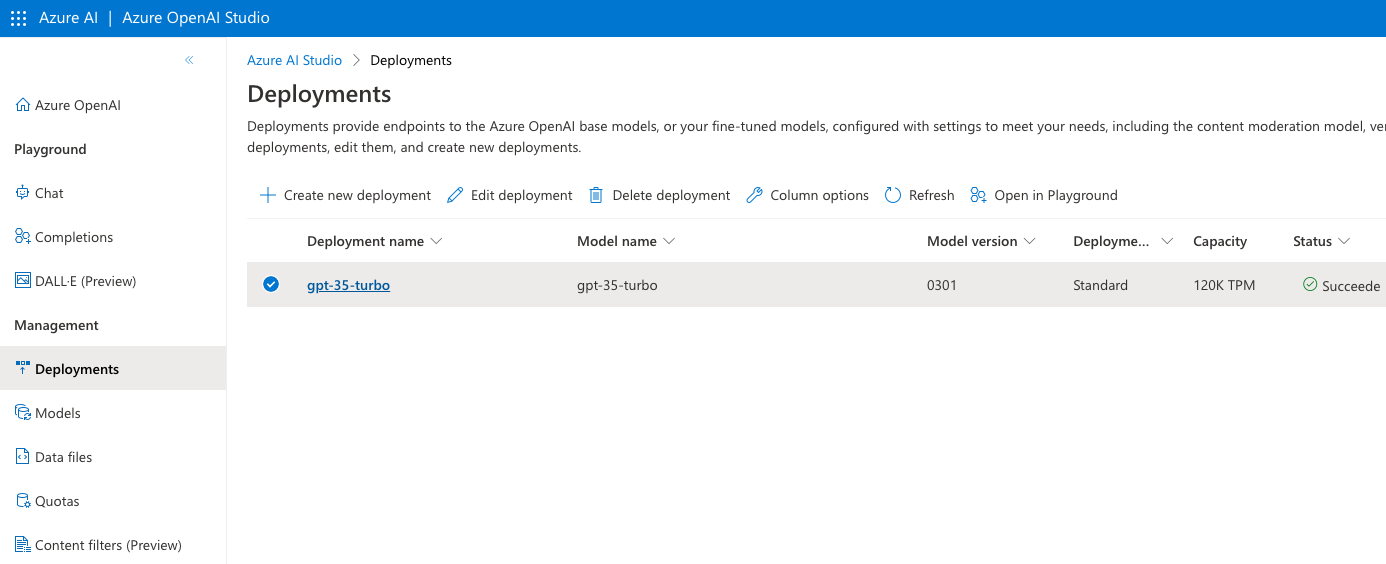Open Model version column sort chevron
Viewport: 1386px width, 564px height.
(1030, 242)
